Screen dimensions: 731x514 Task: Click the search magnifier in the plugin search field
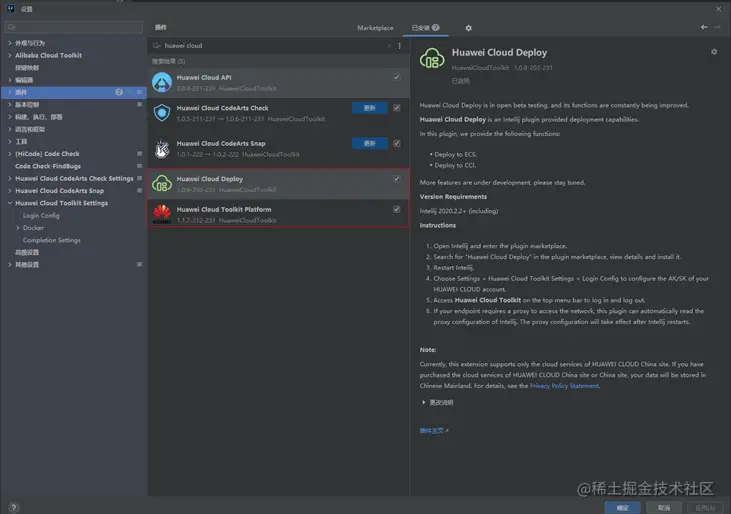tap(157, 46)
